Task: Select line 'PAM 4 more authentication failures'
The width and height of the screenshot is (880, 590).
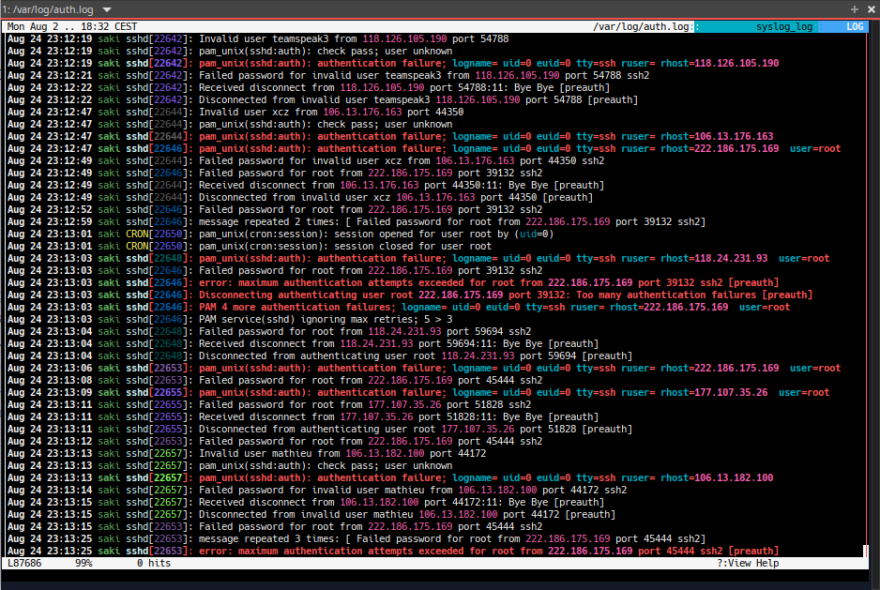Action: [x=398, y=308]
